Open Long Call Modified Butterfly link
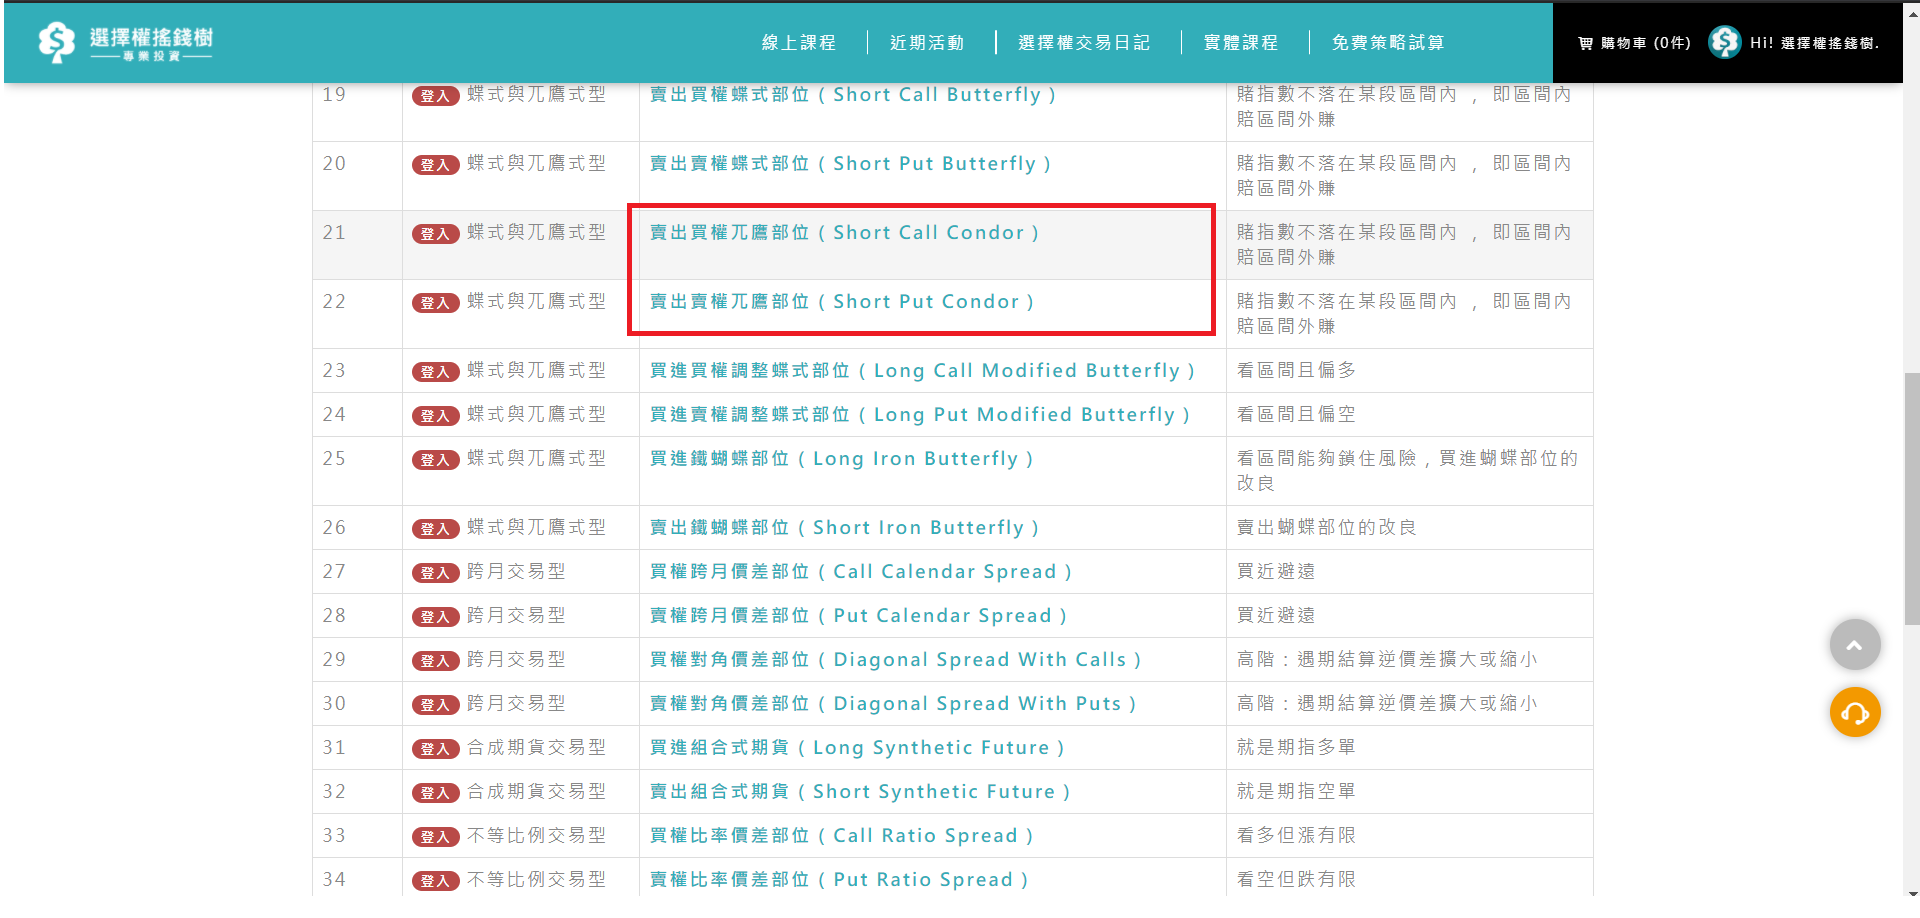 (x=923, y=370)
